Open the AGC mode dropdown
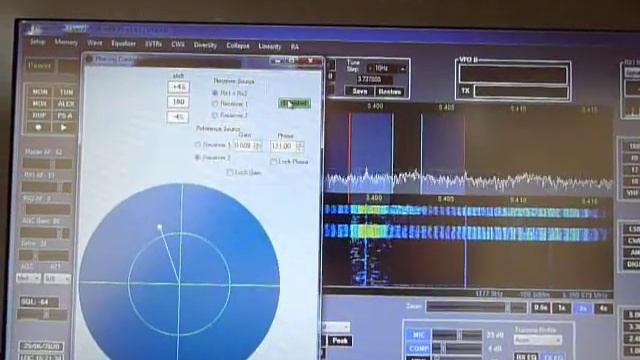Viewport: 640px width, 360px height. pyautogui.click(x=29, y=278)
